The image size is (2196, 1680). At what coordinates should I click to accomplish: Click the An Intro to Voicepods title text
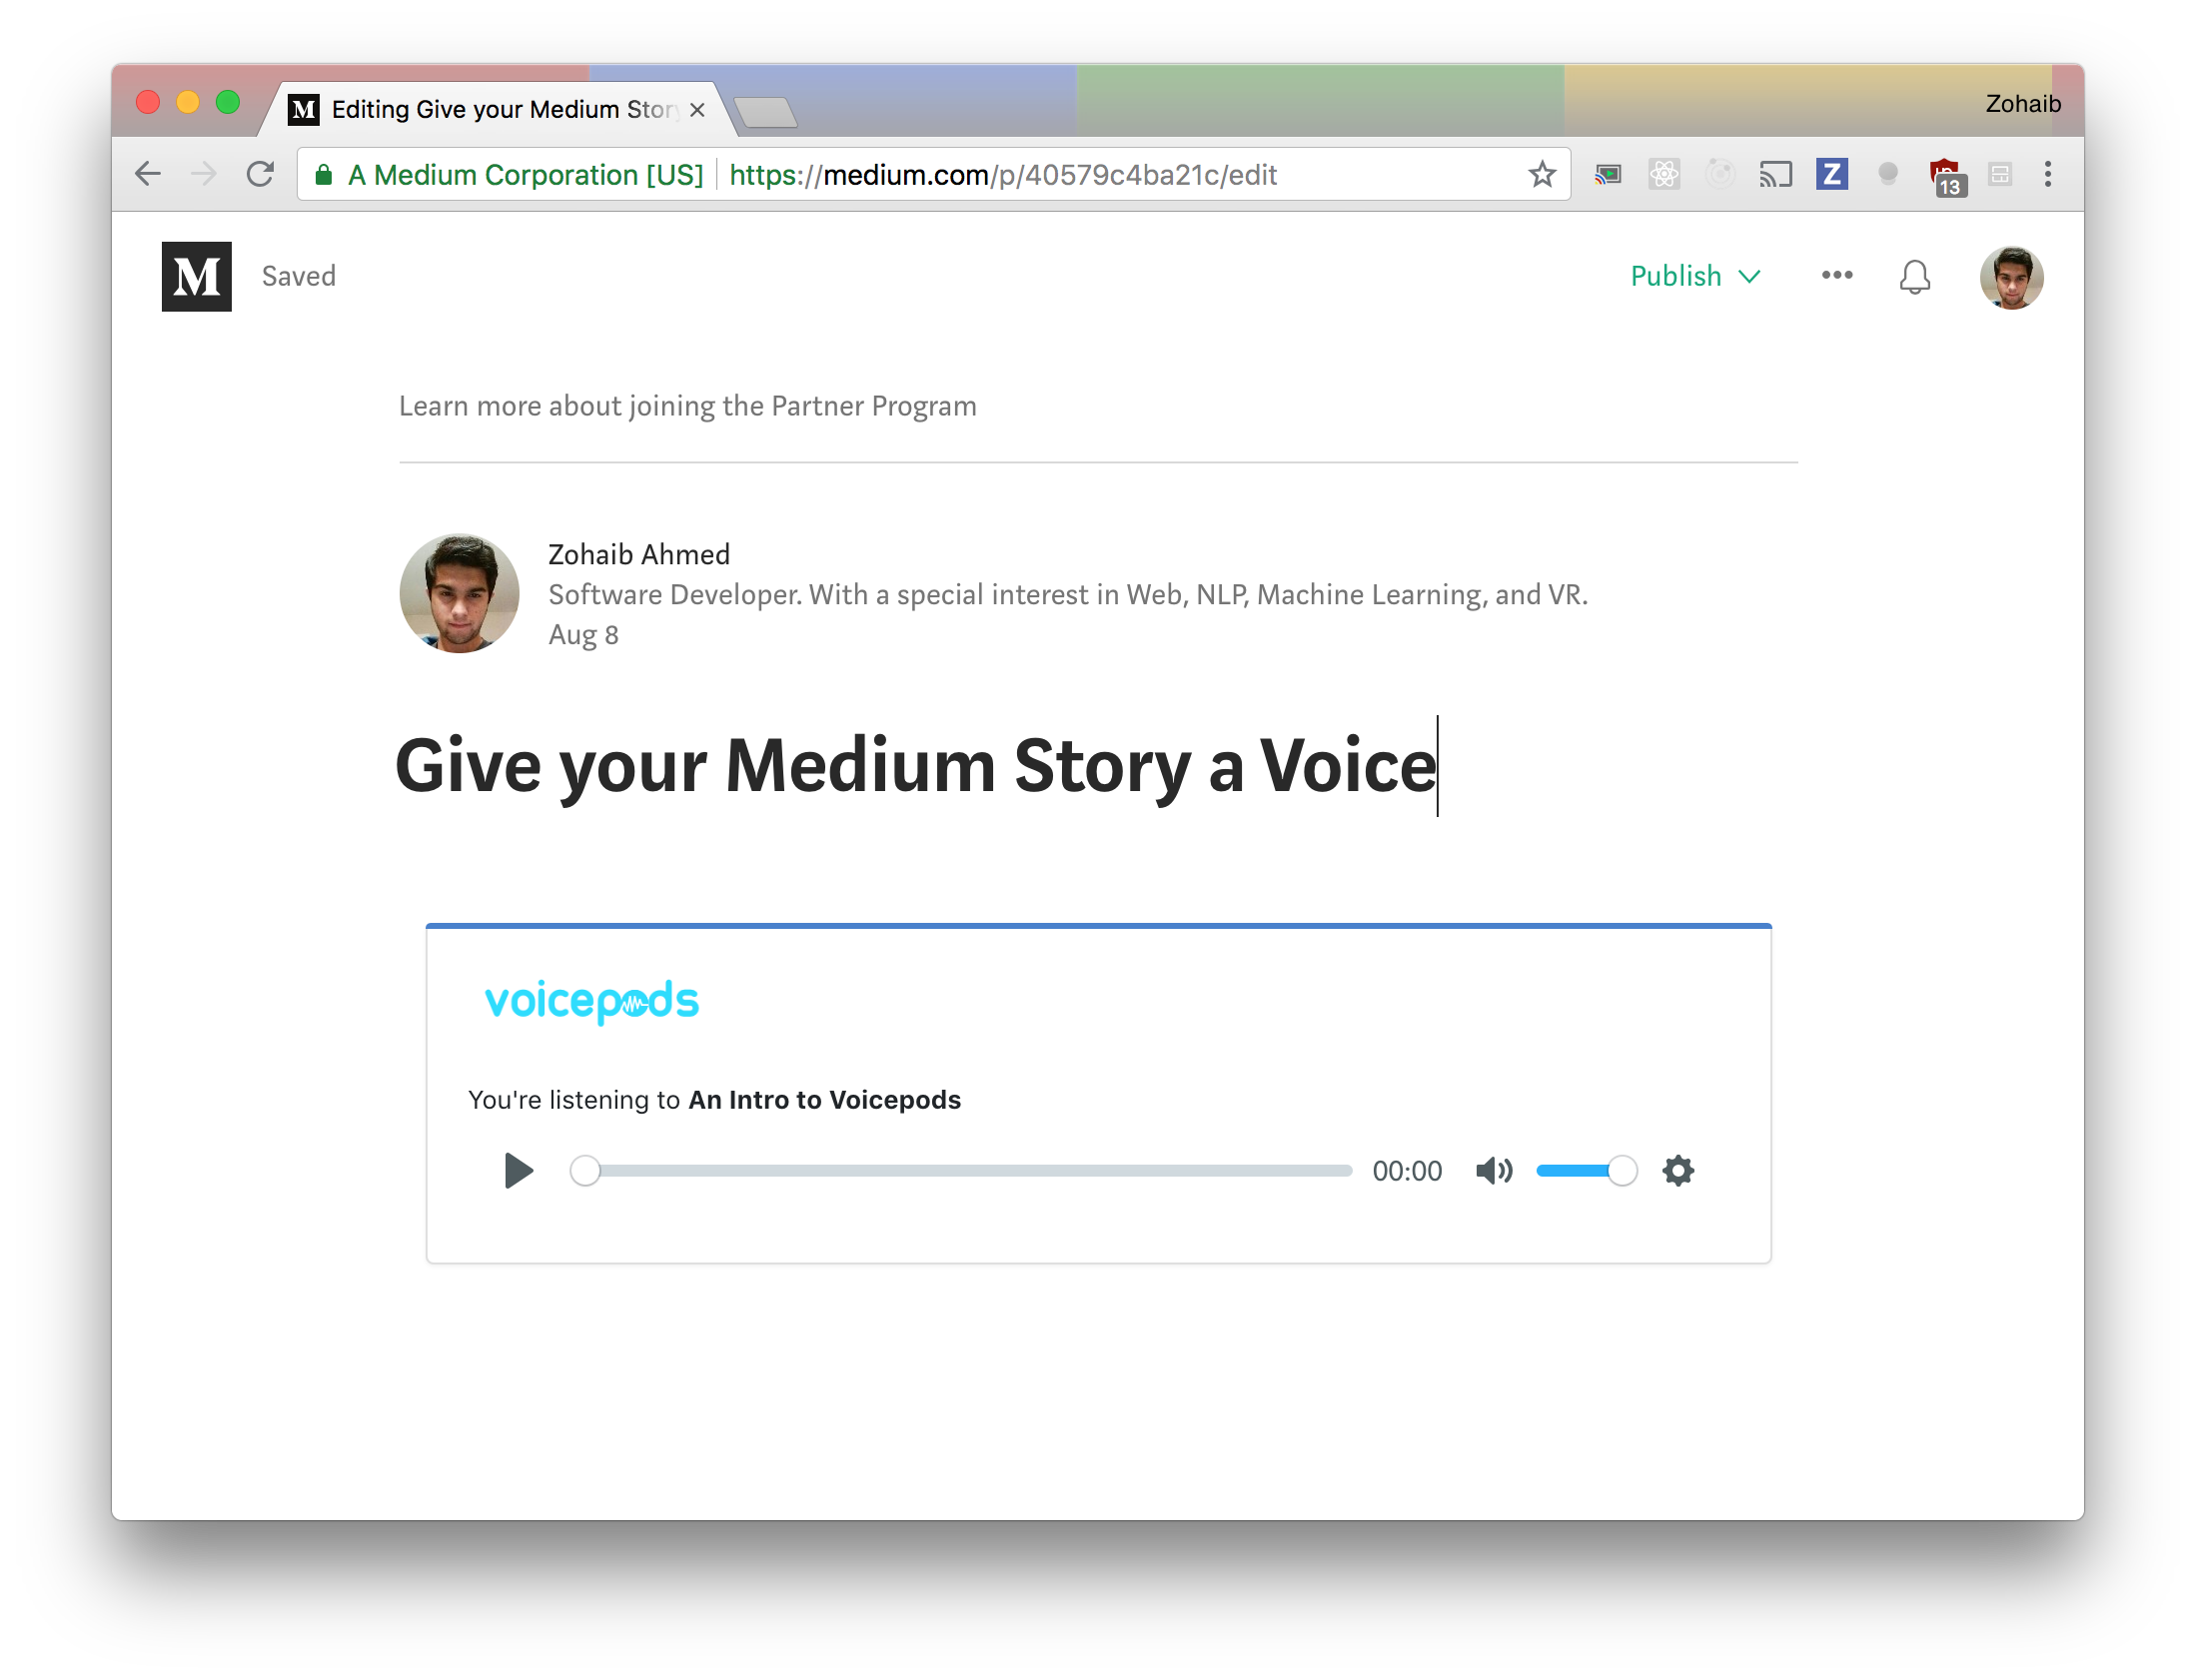point(824,1100)
